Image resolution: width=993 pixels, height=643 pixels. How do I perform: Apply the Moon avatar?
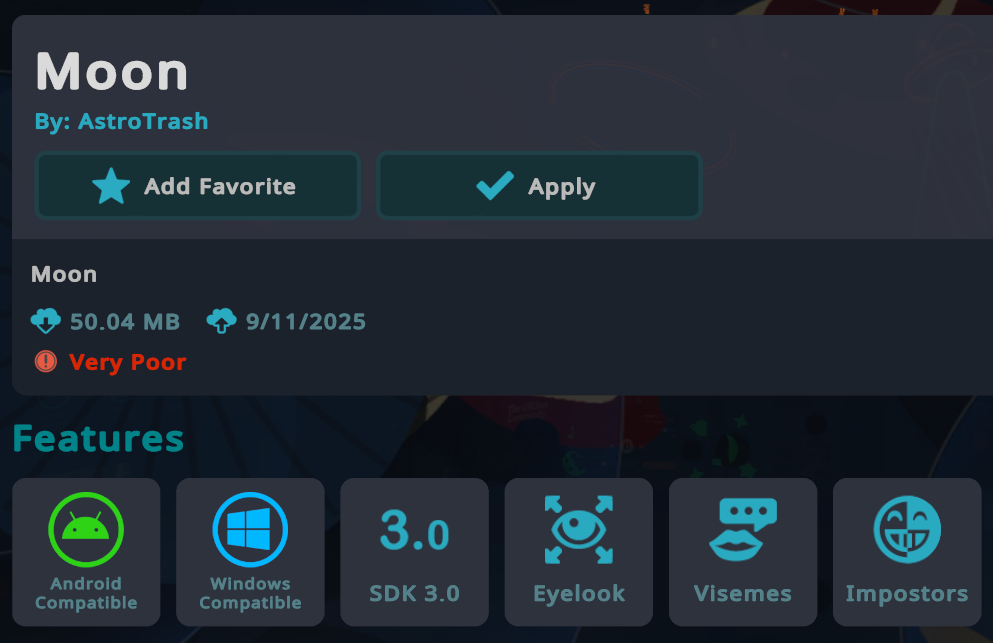click(x=539, y=186)
